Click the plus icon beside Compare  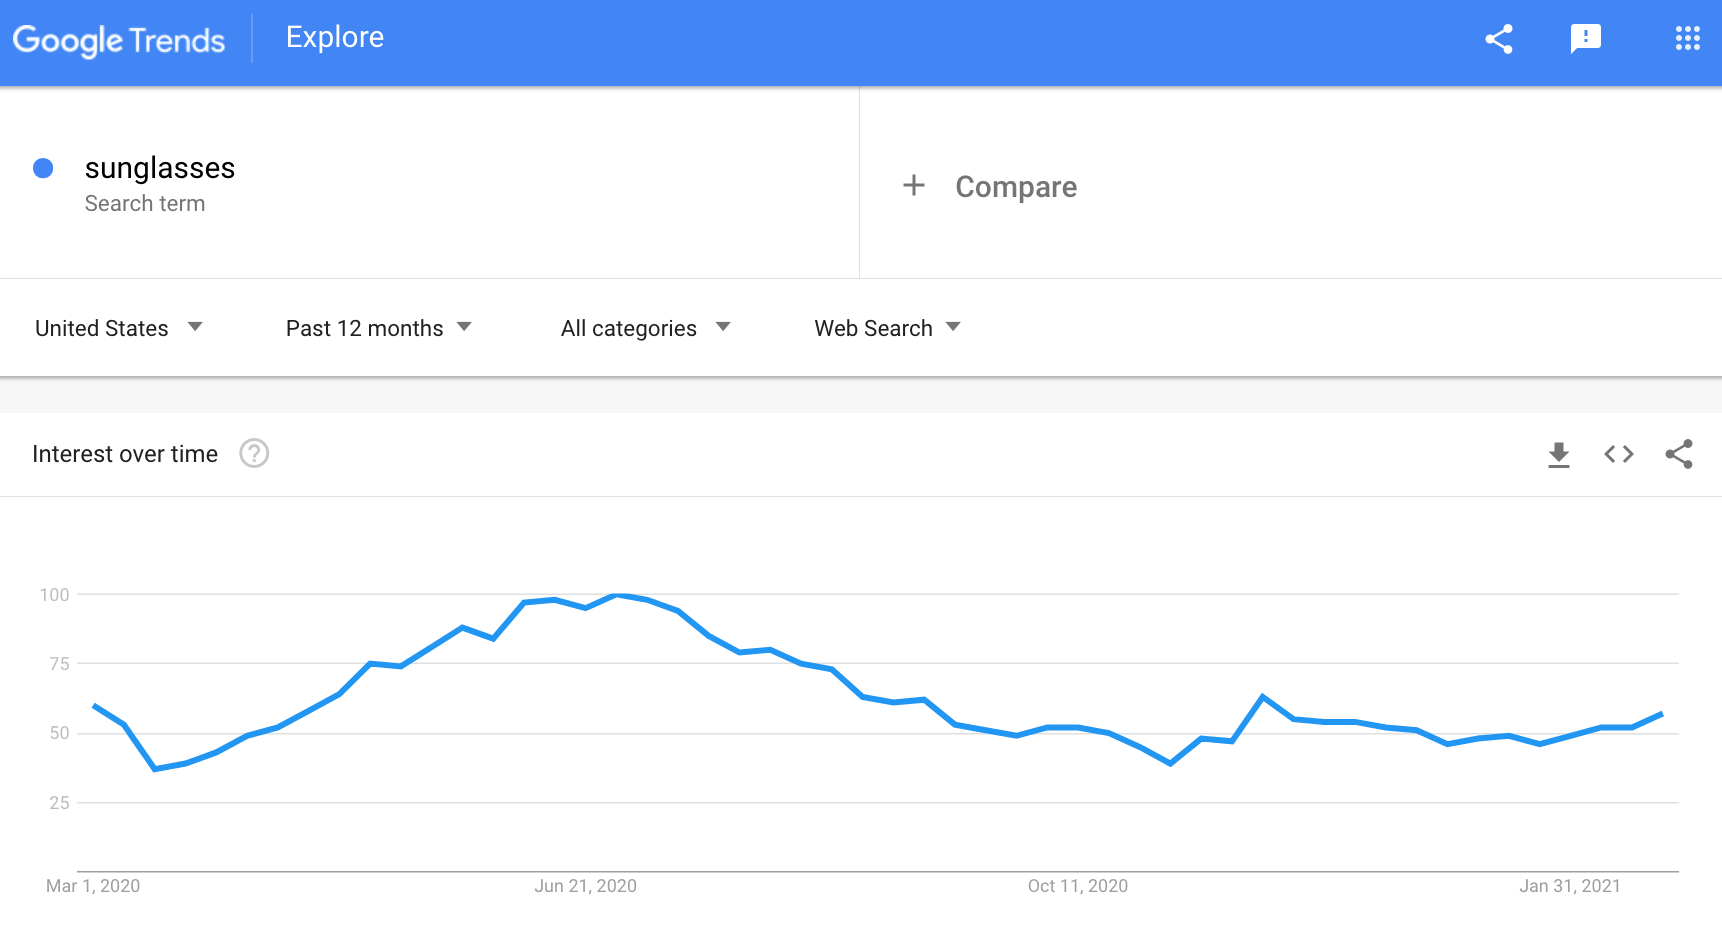coord(914,185)
